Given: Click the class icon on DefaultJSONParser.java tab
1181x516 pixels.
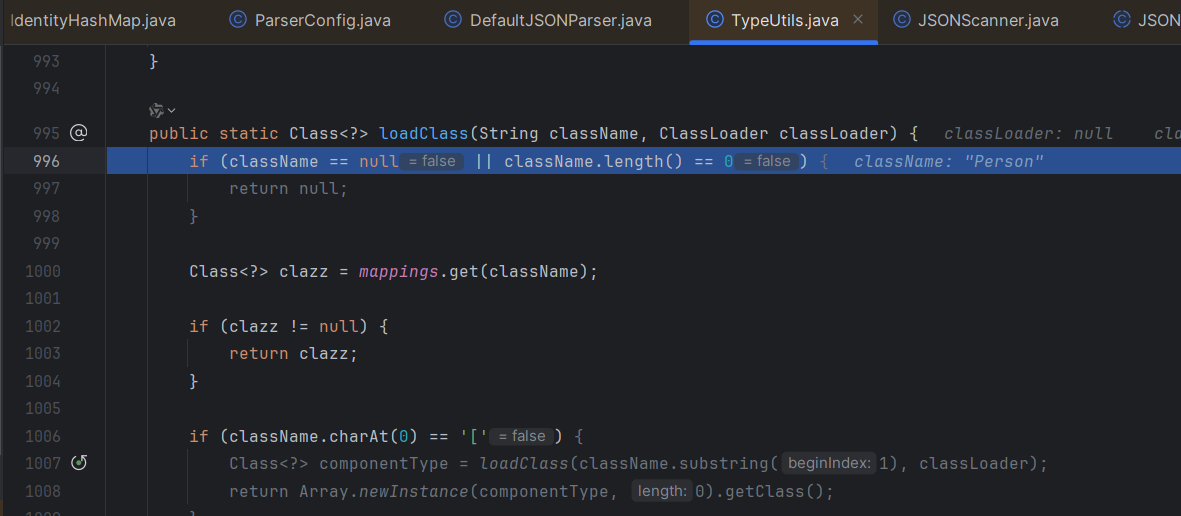Looking at the screenshot, I should (453, 20).
